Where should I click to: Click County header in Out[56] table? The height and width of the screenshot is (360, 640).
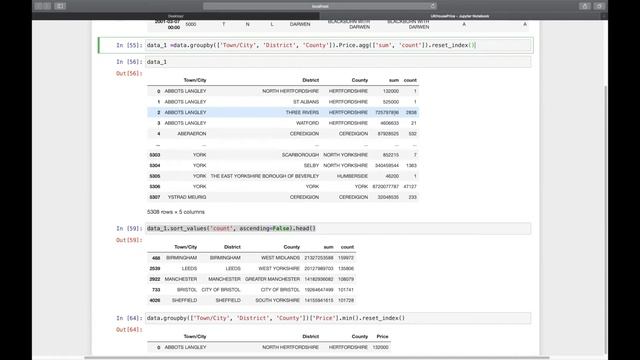360,80
